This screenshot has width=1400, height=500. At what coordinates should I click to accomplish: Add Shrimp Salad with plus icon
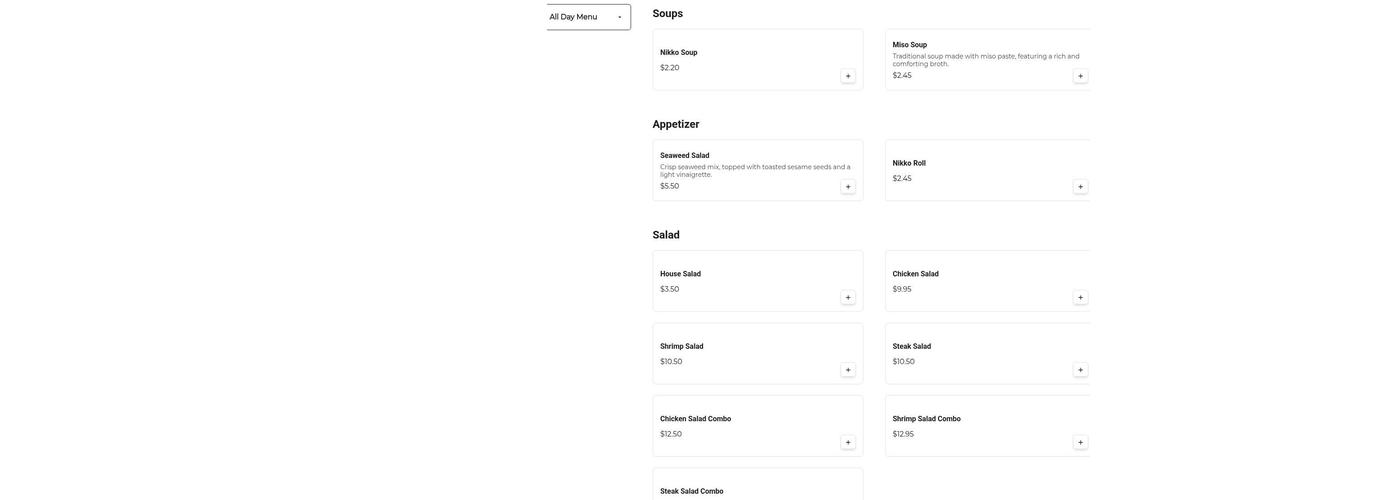click(x=848, y=370)
